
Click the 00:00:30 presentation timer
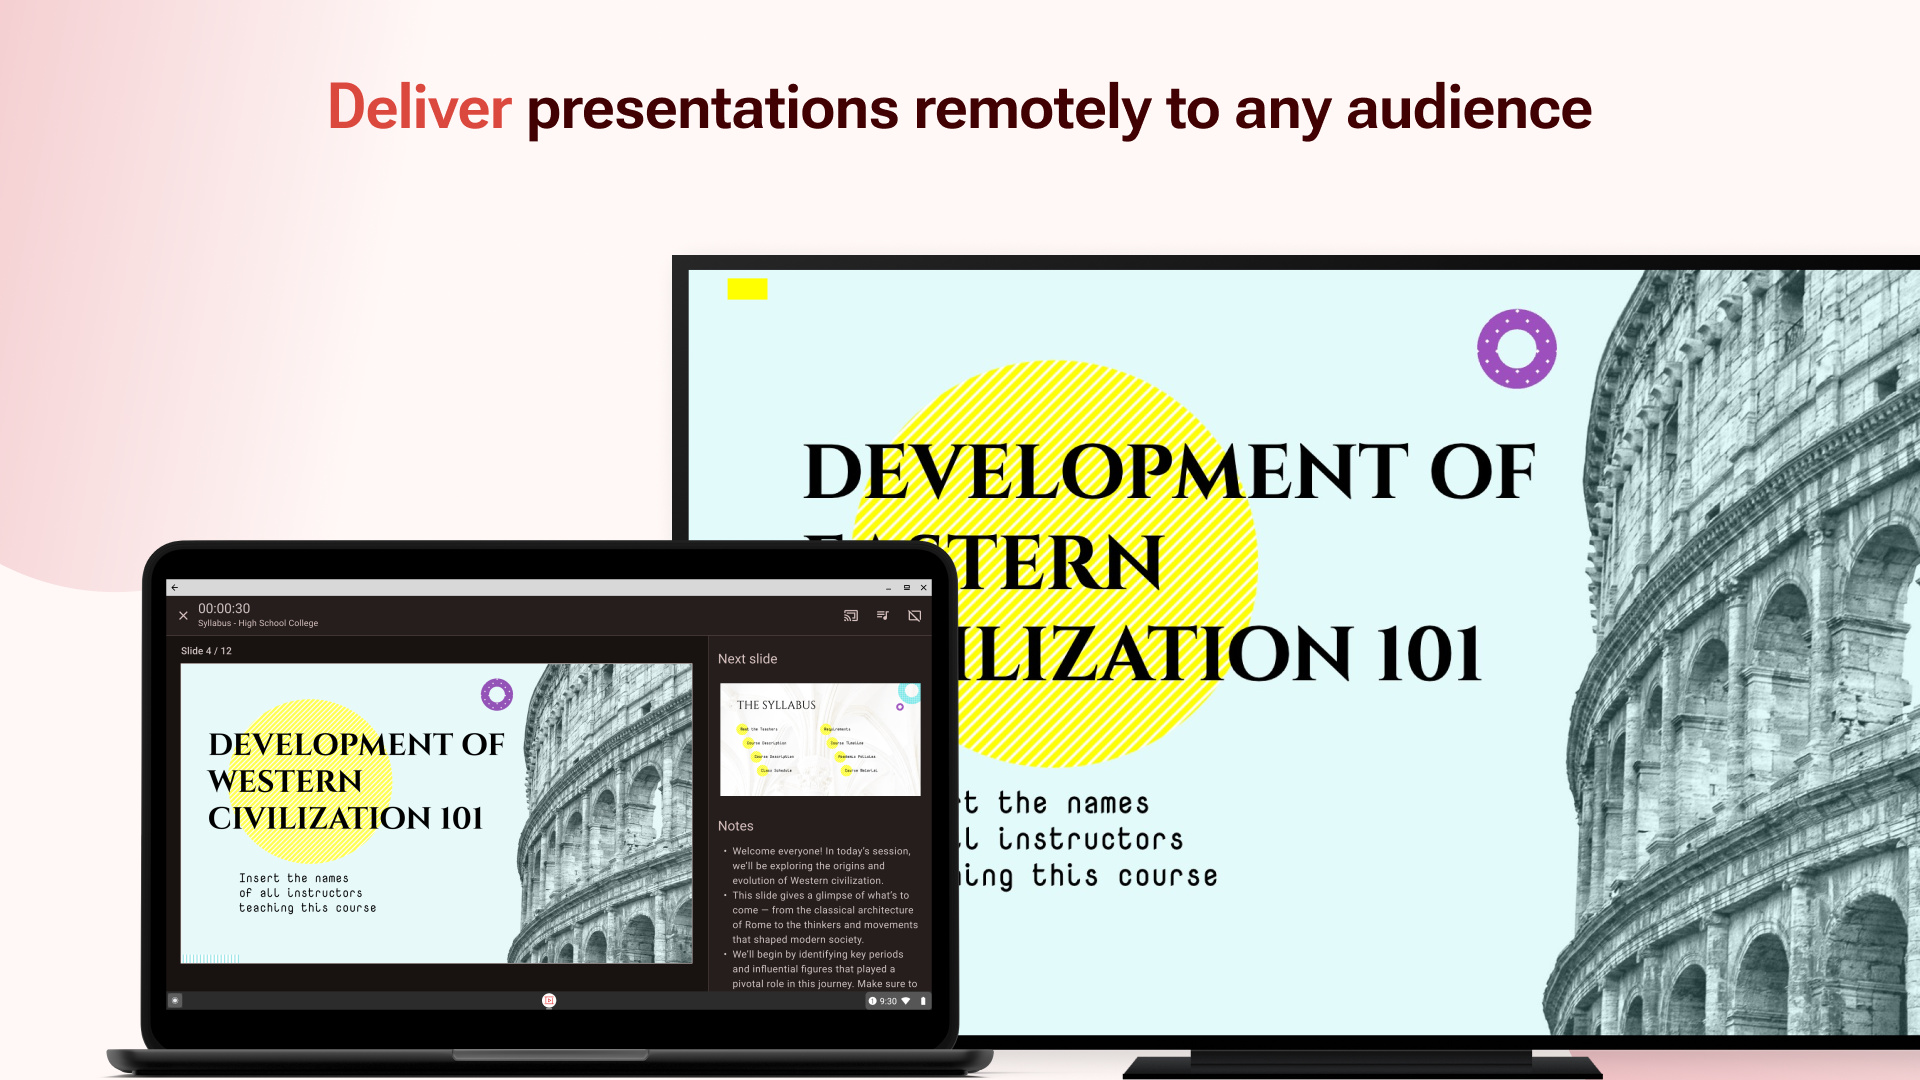coord(224,608)
